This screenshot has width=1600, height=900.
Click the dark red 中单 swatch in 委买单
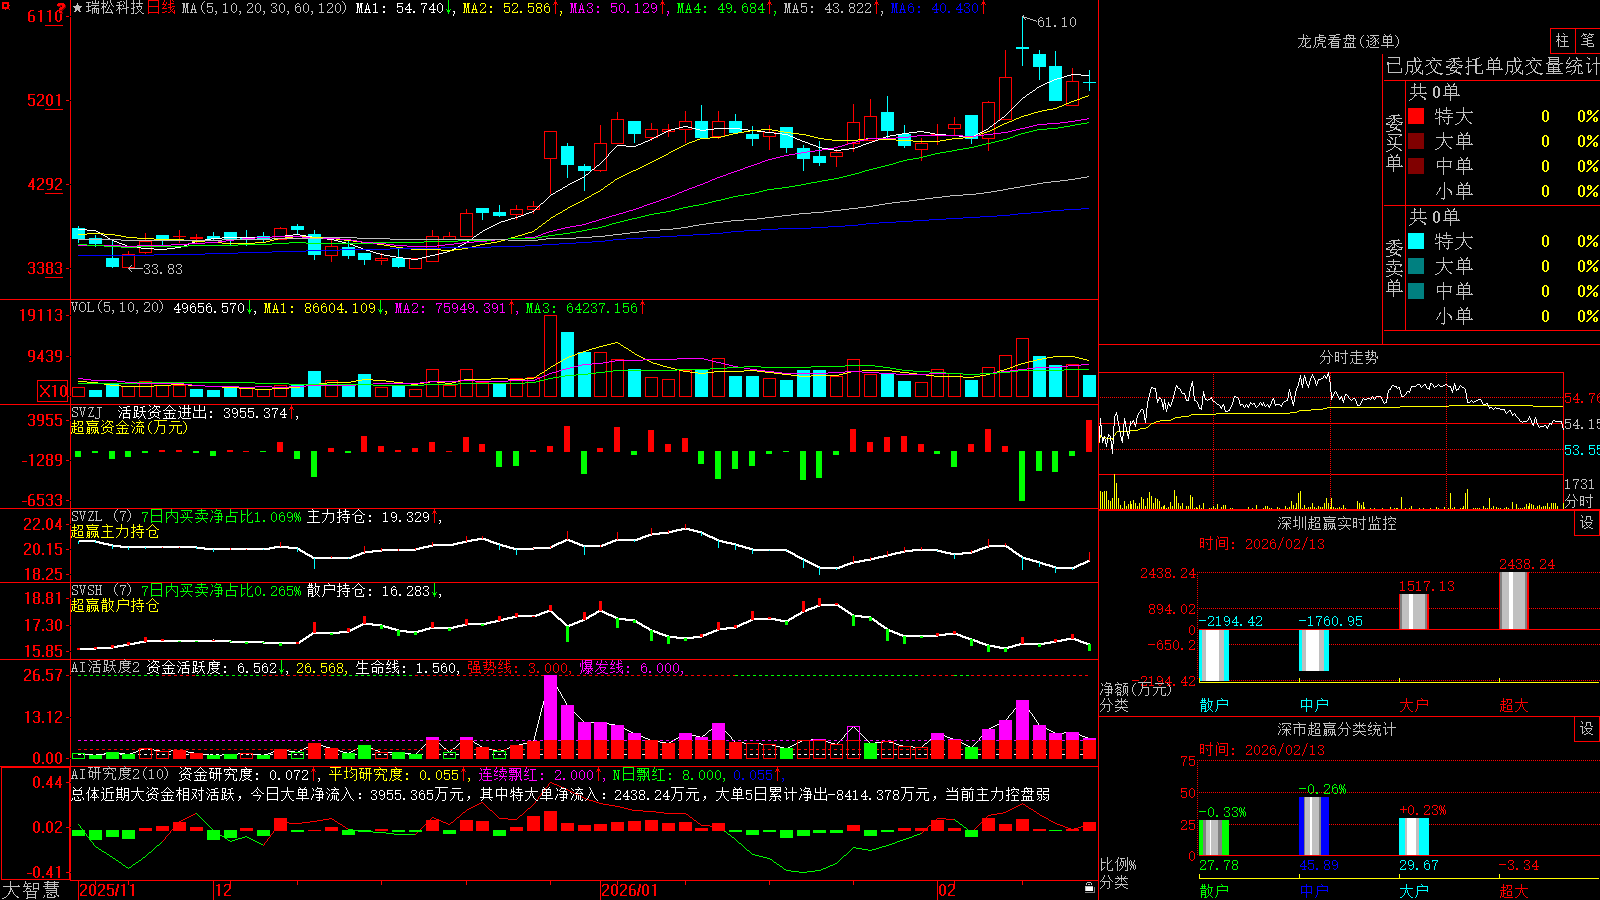pyautogui.click(x=1416, y=166)
